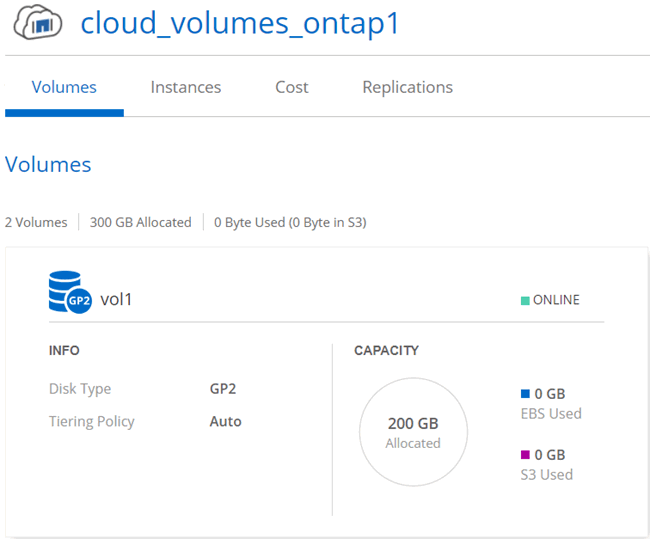Click the Disk Type GP2 value
The width and height of the screenshot is (650, 539).
pos(223,389)
